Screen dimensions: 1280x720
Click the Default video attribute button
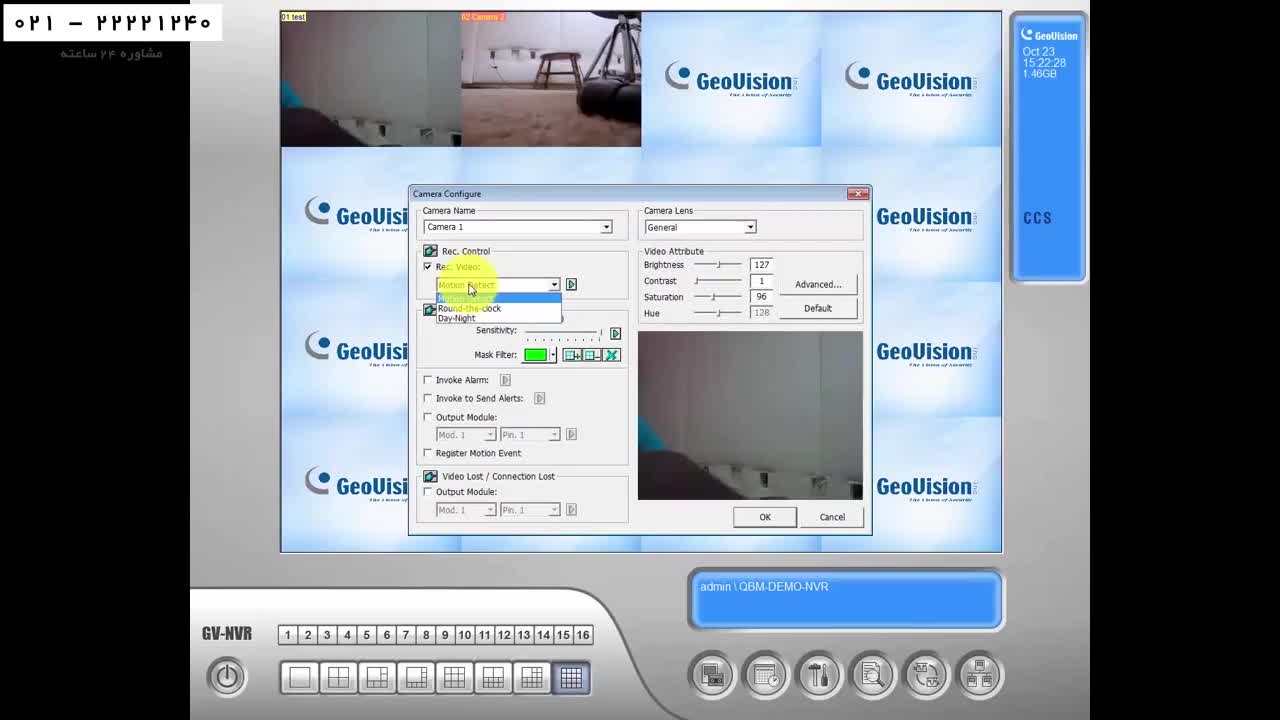click(818, 308)
